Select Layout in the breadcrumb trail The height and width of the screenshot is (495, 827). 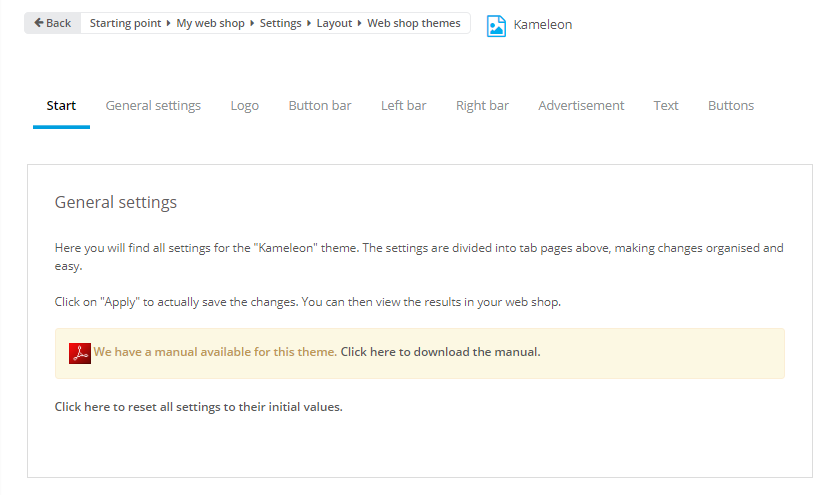pos(334,23)
